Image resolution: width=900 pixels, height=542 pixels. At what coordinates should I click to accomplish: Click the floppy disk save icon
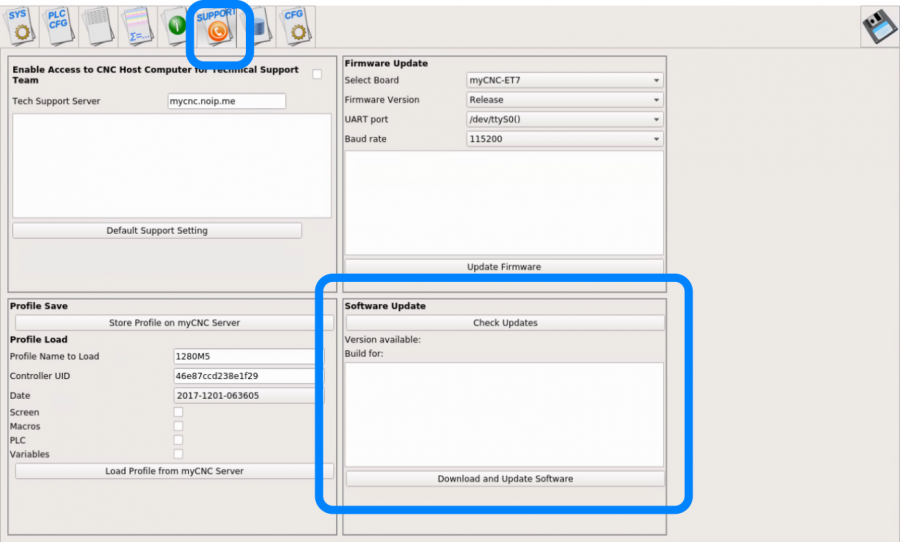pos(878,27)
